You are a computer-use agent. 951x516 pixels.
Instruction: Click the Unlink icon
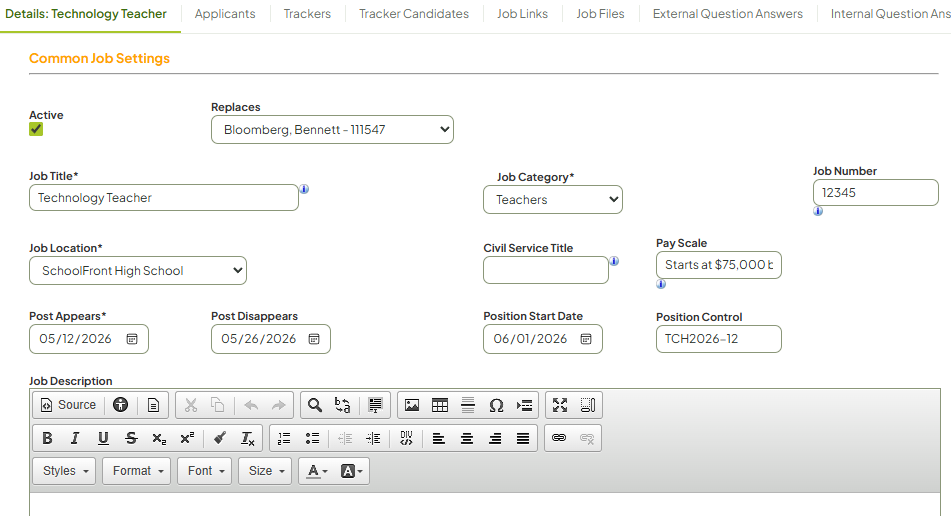(x=586, y=438)
